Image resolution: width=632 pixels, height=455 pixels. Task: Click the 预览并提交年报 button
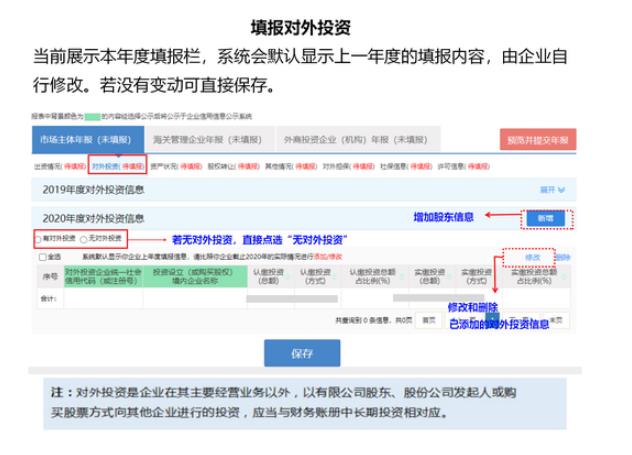(x=537, y=141)
